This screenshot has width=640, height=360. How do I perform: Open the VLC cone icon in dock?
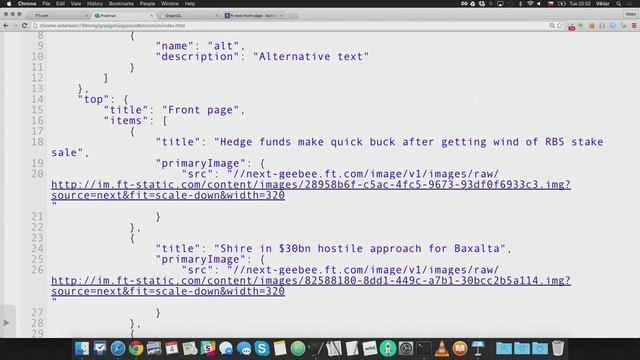(x=442, y=348)
